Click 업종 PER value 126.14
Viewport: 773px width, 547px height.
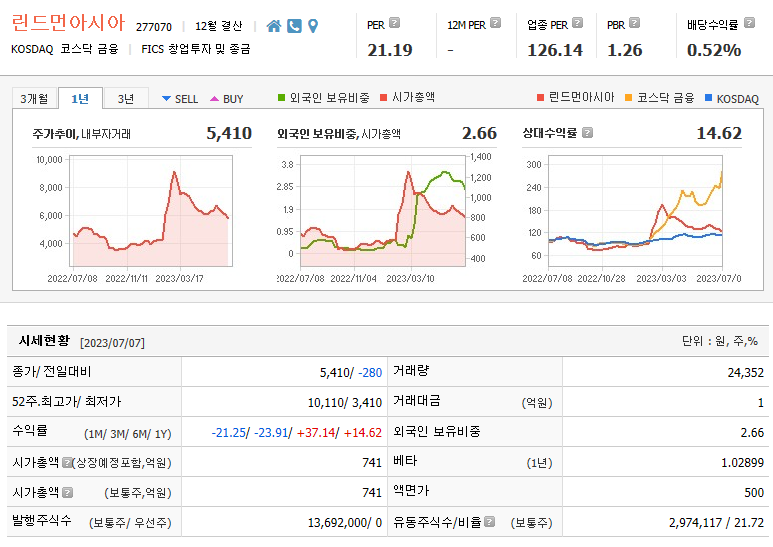point(555,50)
